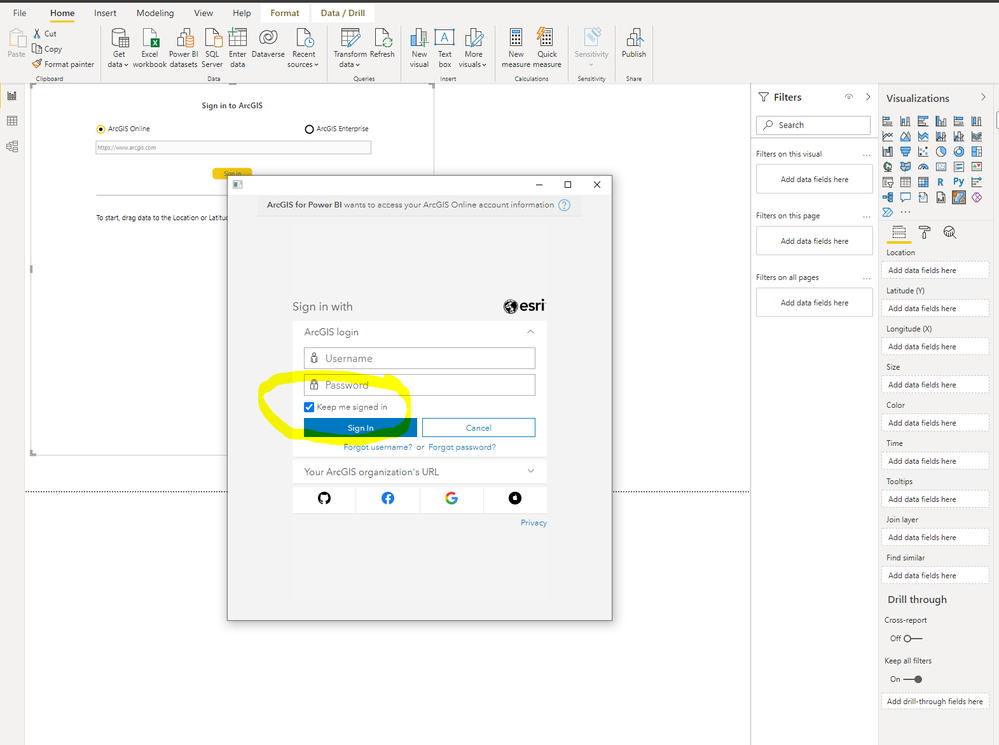Toggle the Keep all filters switch

[911, 679]
